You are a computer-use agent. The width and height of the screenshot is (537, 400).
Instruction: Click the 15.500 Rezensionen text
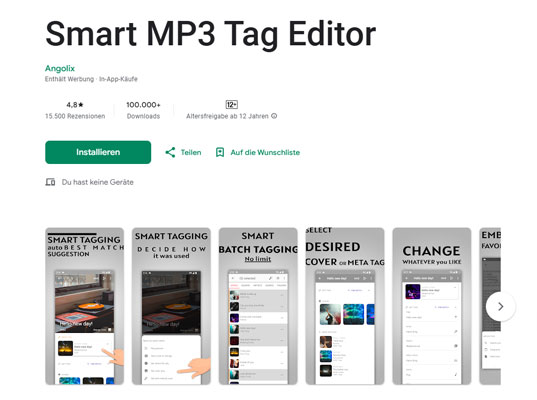pos(75,116)
